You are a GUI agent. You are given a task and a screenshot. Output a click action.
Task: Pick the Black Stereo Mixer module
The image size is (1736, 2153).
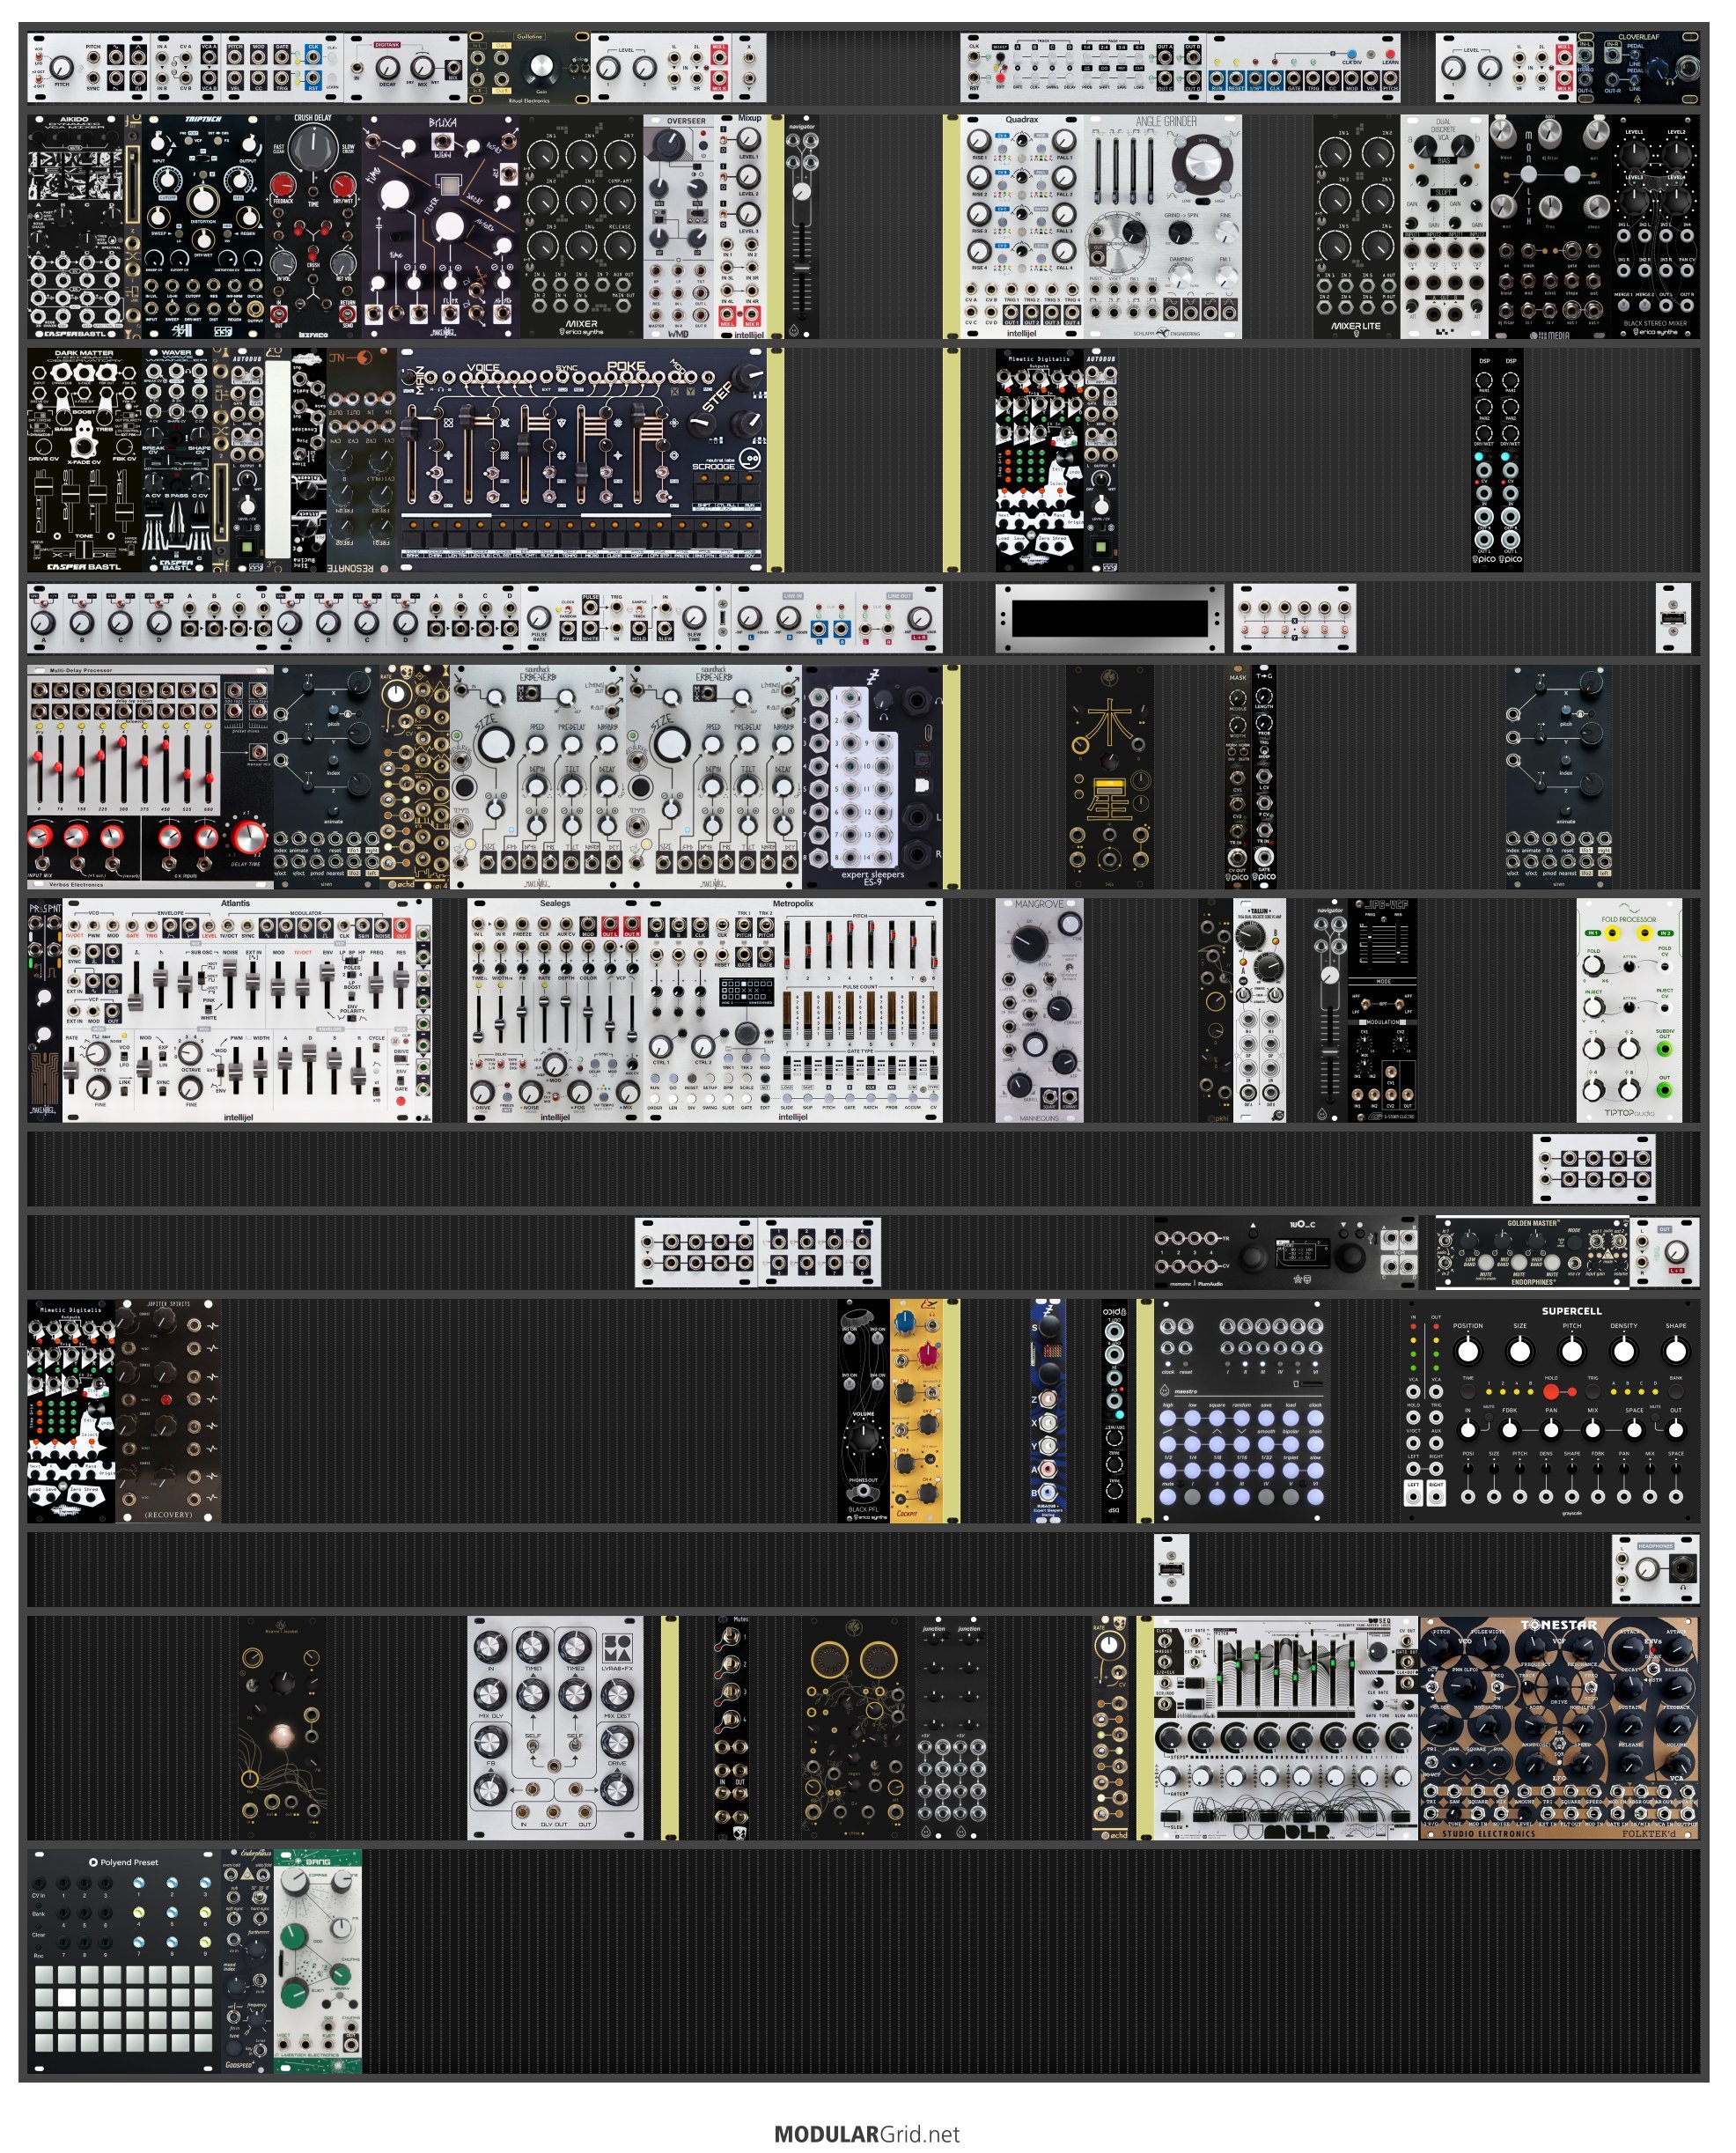[x=1655, y=226]
